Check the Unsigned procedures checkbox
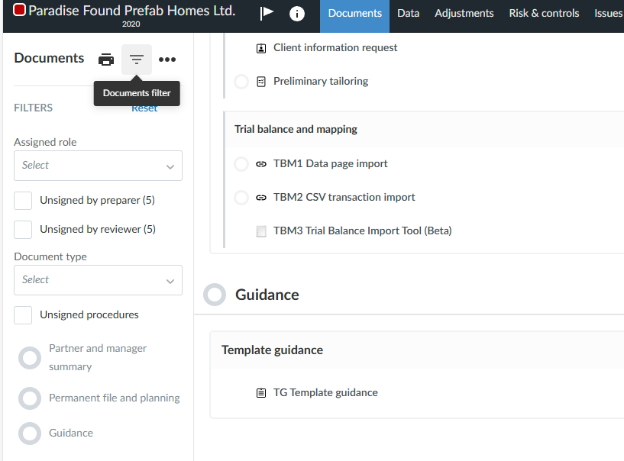 (x=23, y=315)
